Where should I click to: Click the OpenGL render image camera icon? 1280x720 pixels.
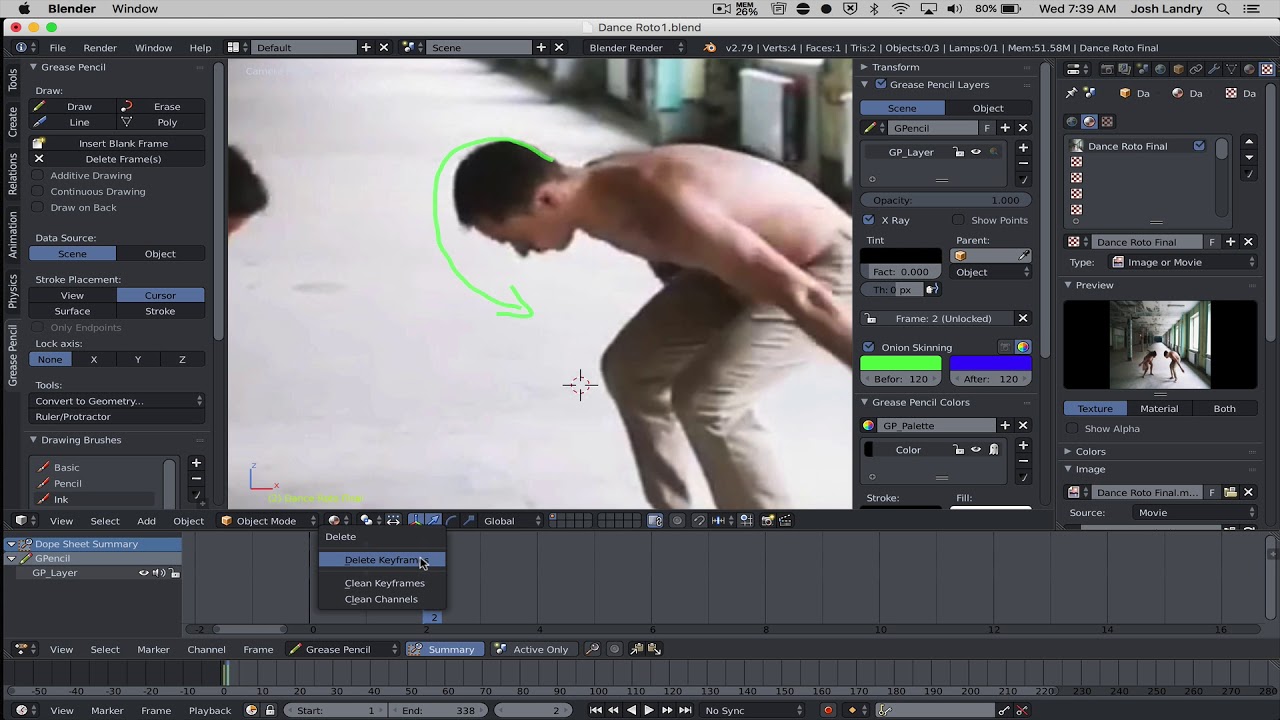click(767, 520)
